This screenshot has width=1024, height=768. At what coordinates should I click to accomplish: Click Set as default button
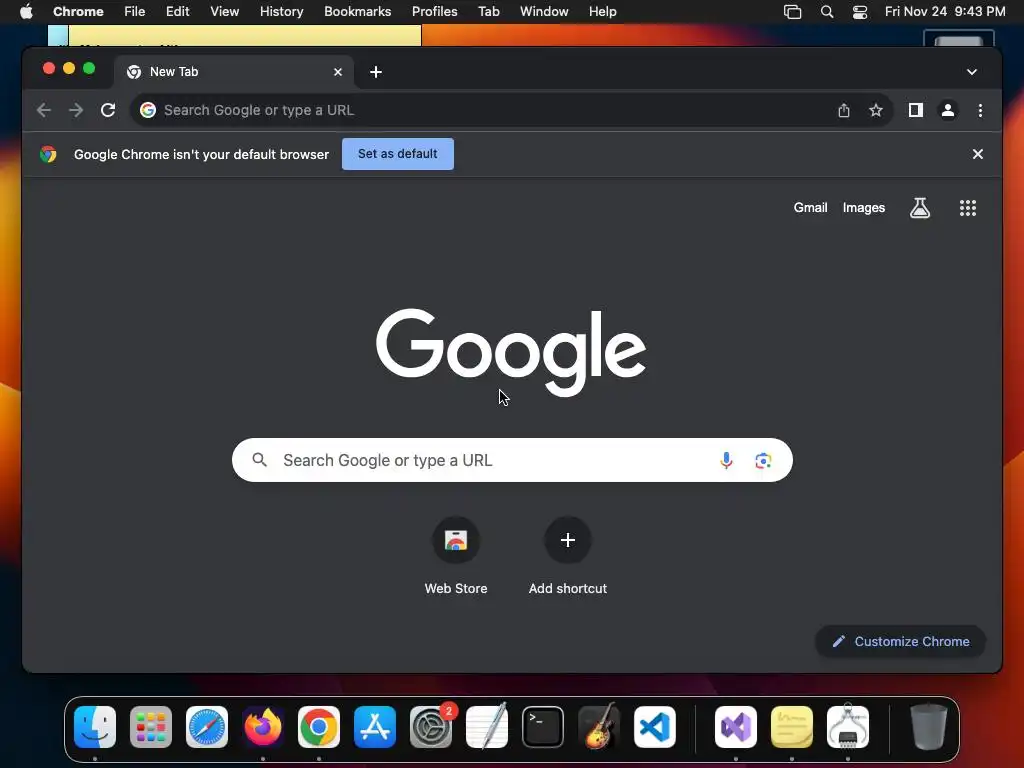coord(398,154)
